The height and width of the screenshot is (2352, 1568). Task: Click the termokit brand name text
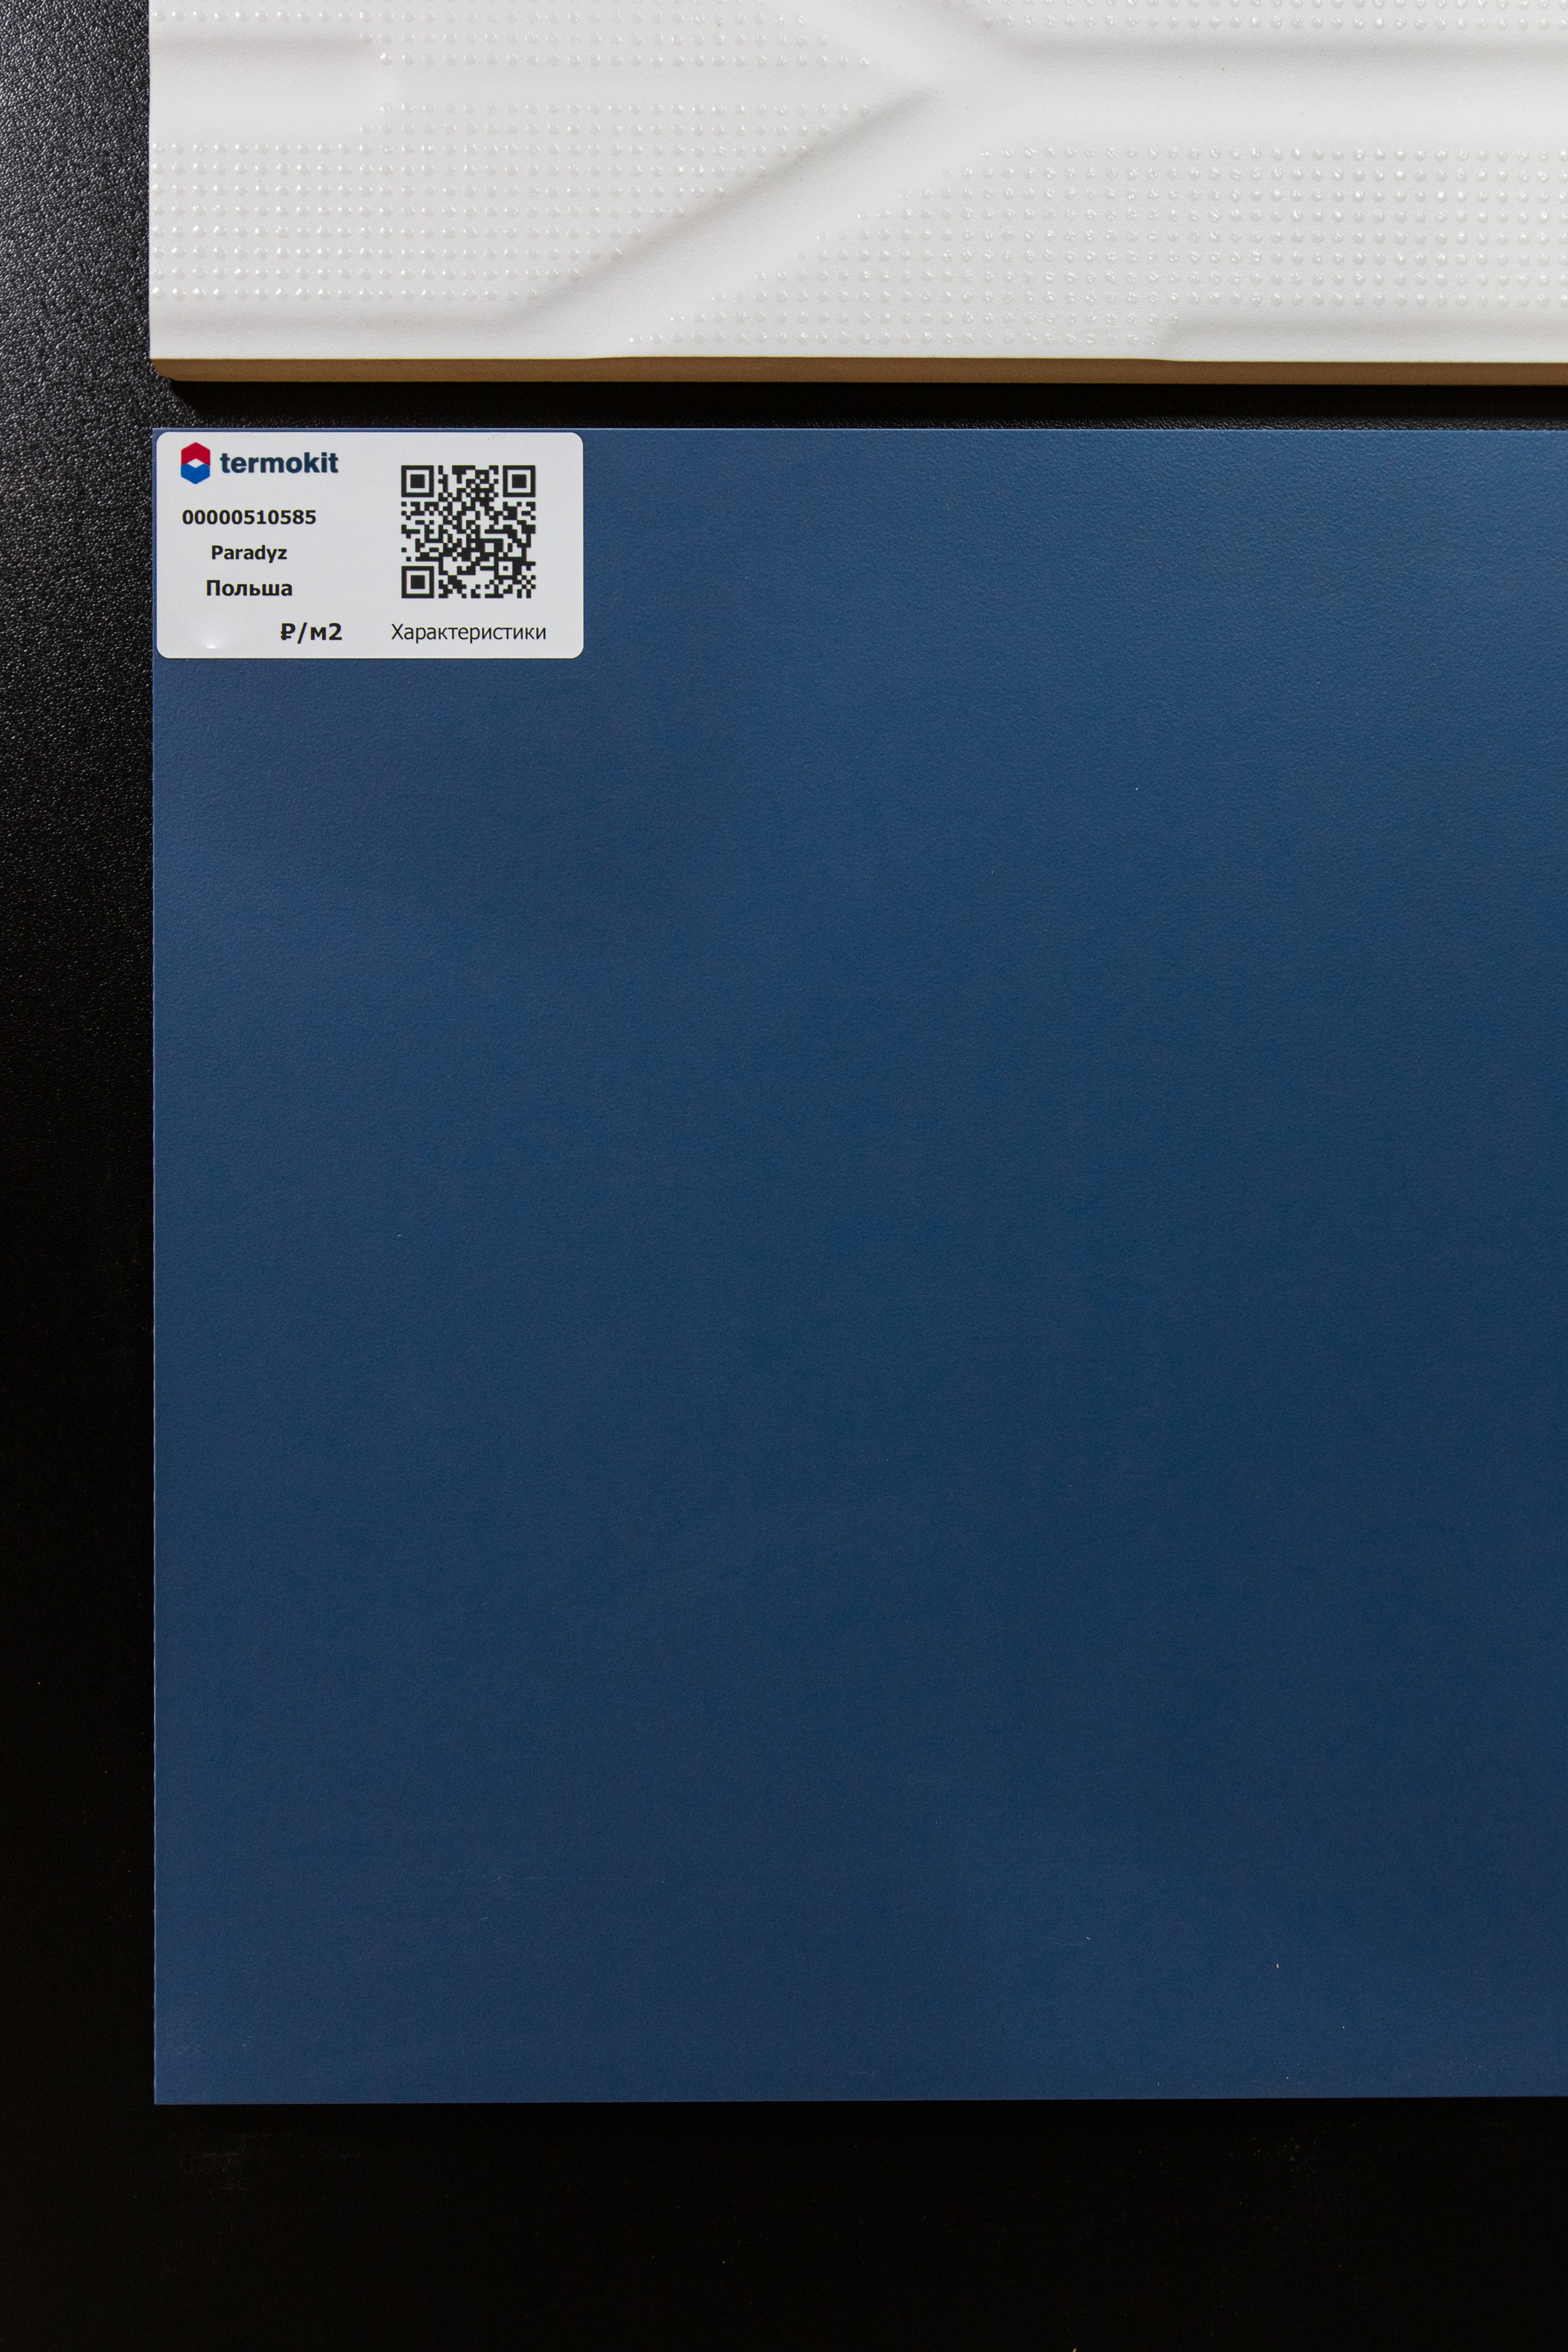279,463
